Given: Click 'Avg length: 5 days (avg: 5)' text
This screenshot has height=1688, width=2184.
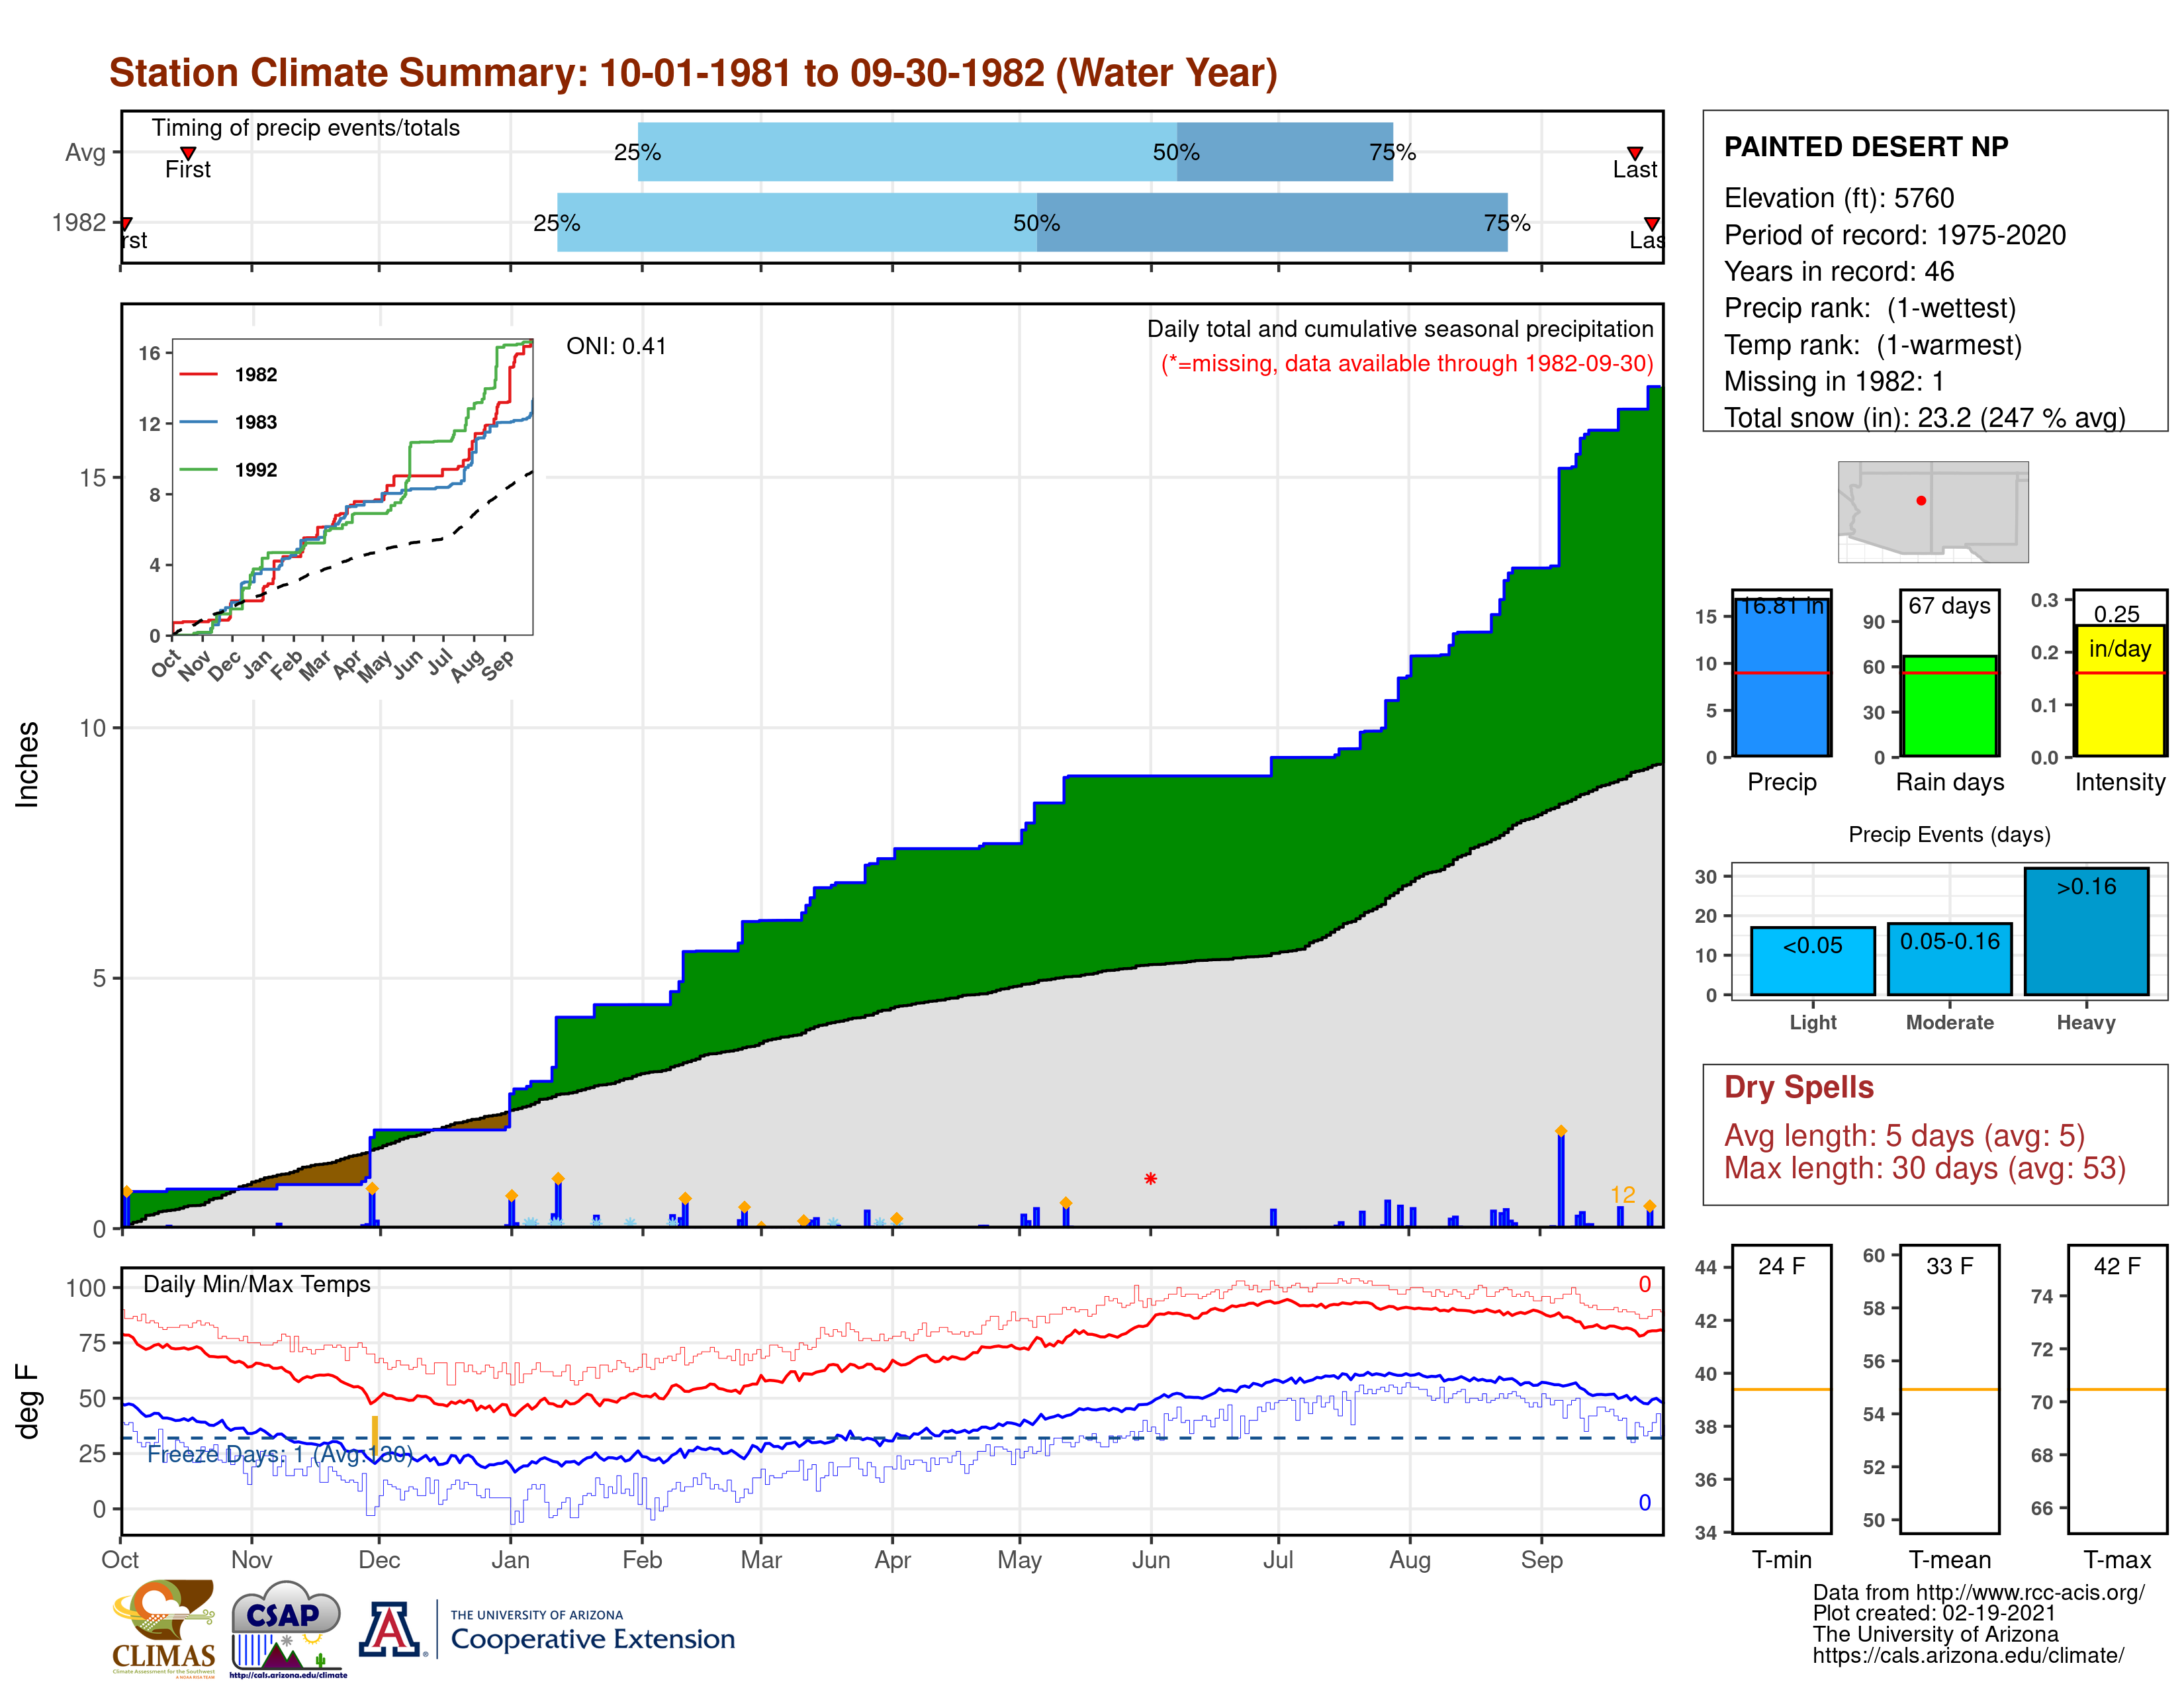Looking at the screenshot, I should click(1904, 1136).
